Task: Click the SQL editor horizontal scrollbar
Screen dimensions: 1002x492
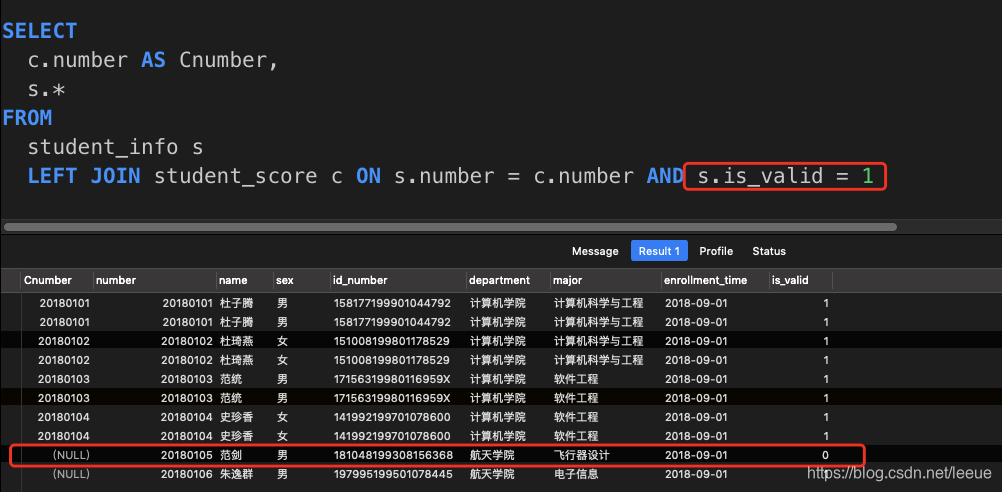Action: 451,227
